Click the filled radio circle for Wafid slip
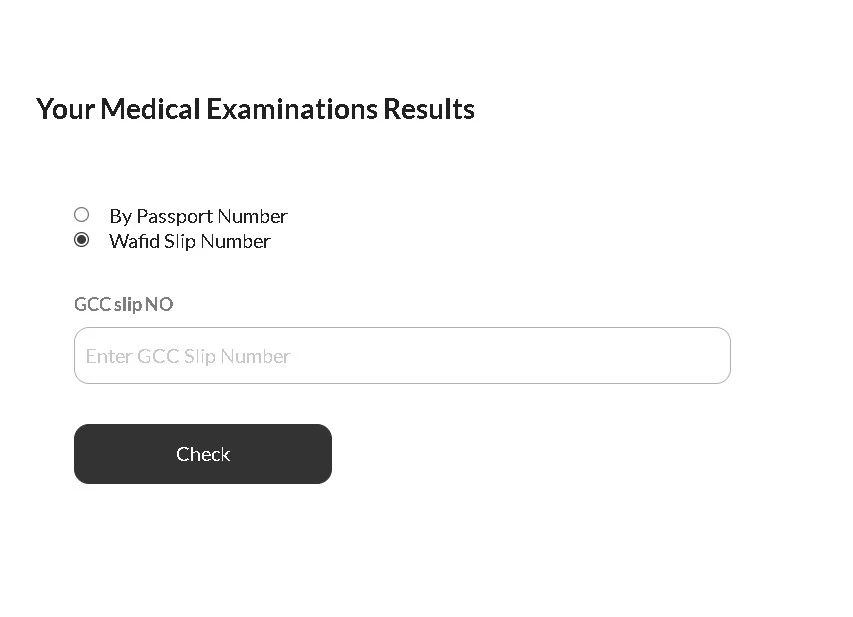This screenshot has width=853, height=617. tap(82, 240)
